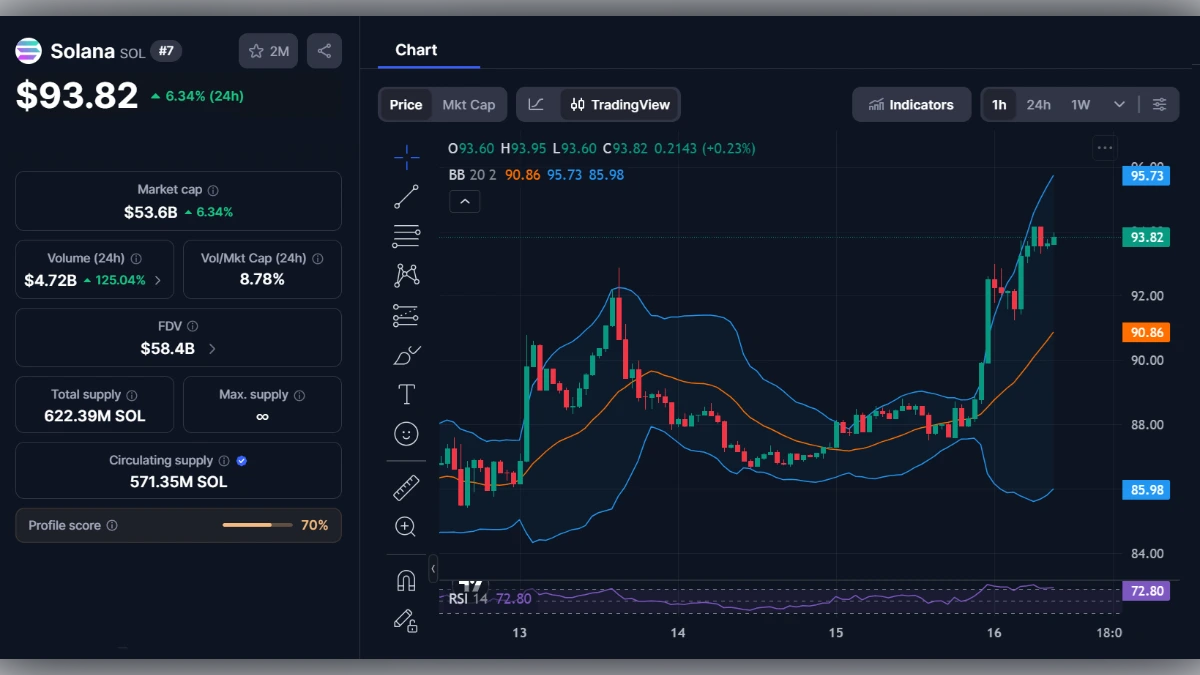Click the Profile score slider
The image size is (1200, 675).
pos(257,525)
